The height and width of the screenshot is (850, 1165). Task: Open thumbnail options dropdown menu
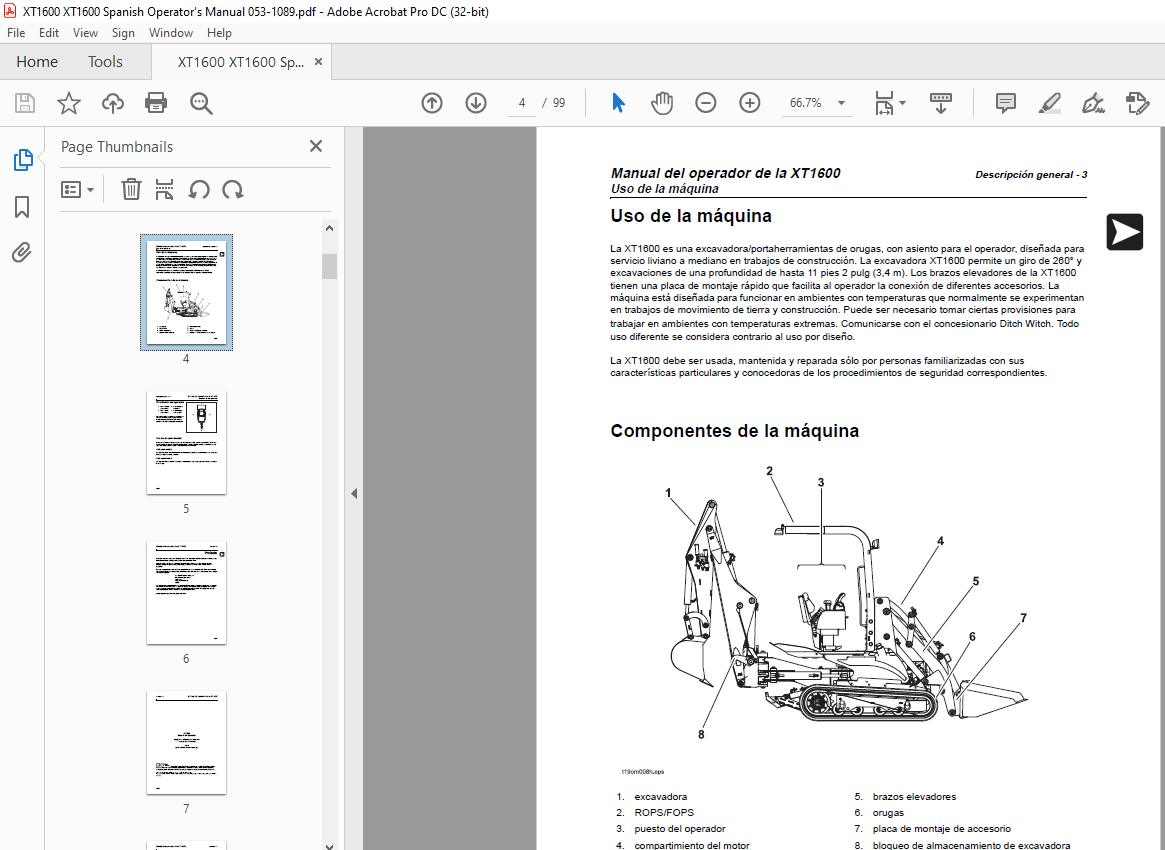77,189
